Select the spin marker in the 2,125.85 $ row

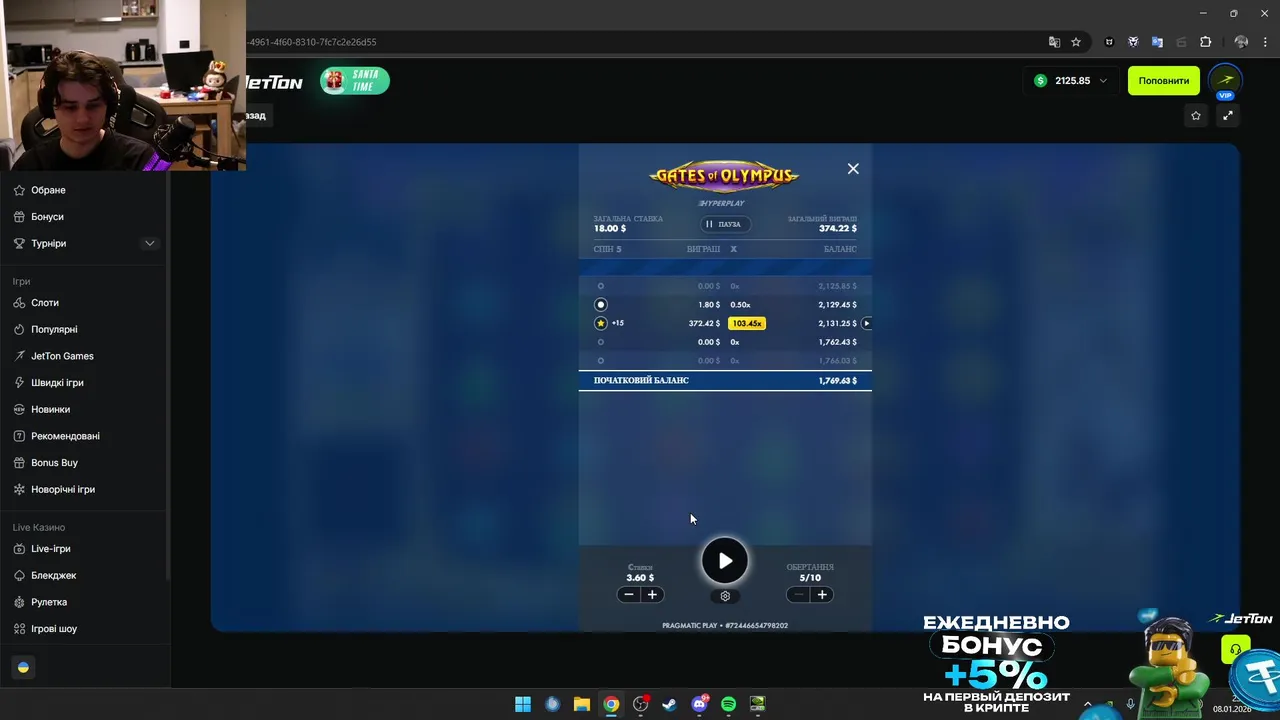point(601,286)
